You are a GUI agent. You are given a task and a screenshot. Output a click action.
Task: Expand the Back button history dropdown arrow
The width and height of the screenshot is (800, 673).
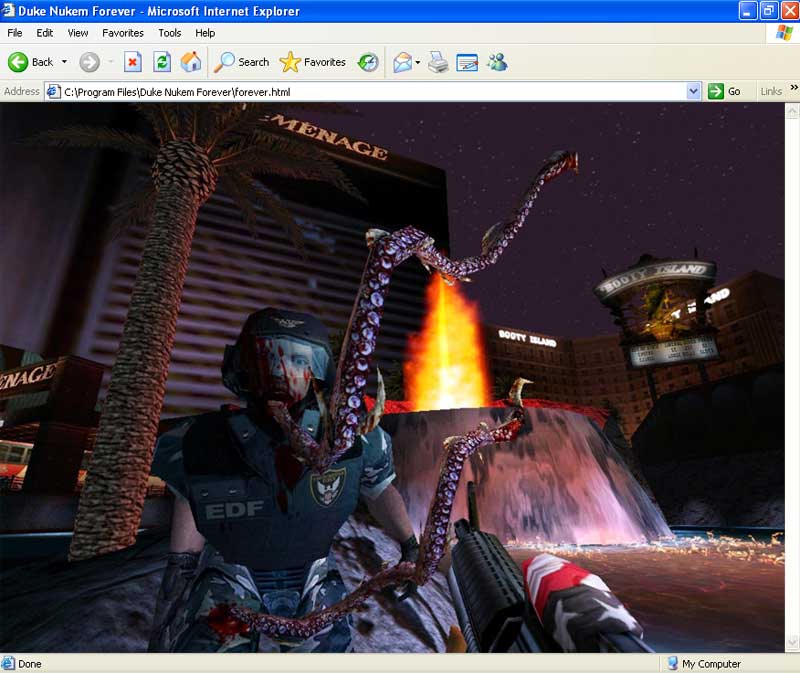64,62
